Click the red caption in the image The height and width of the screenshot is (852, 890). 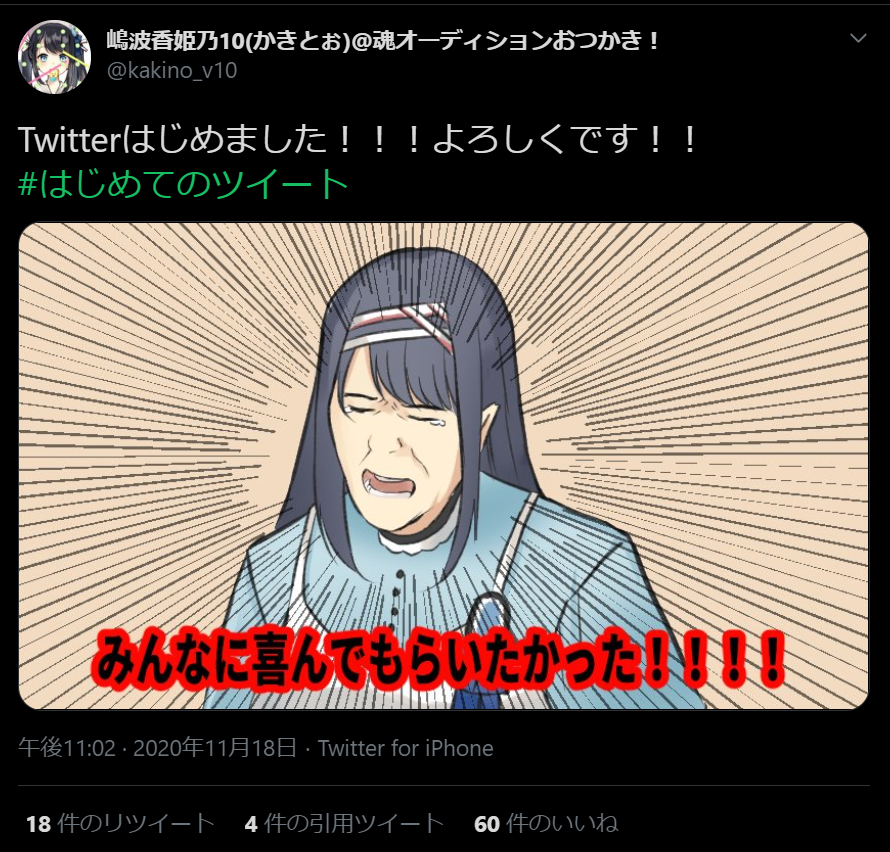(440, 660)
